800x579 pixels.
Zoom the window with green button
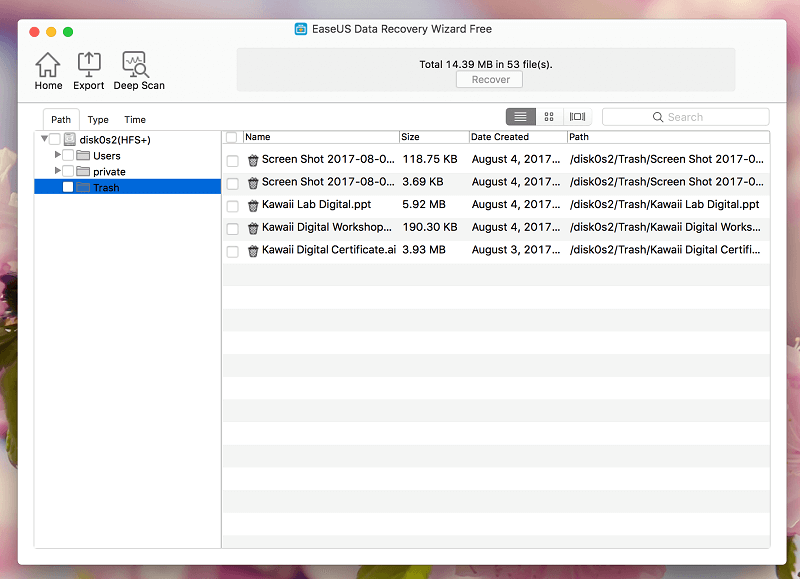click(x=68, y=32)
